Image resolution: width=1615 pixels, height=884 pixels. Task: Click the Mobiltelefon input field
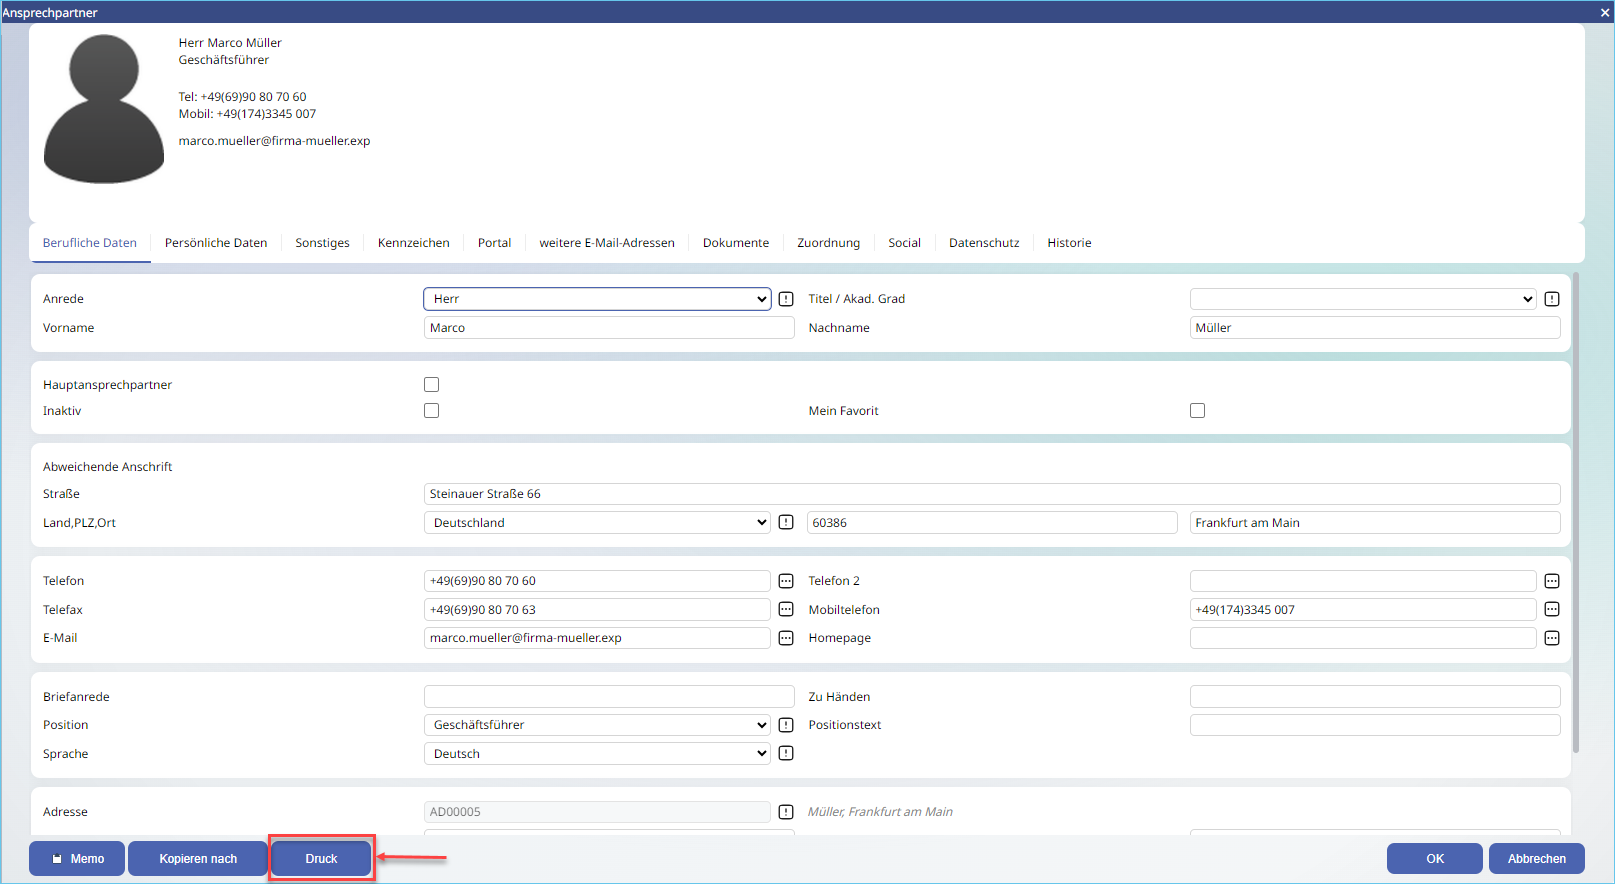1363,610
